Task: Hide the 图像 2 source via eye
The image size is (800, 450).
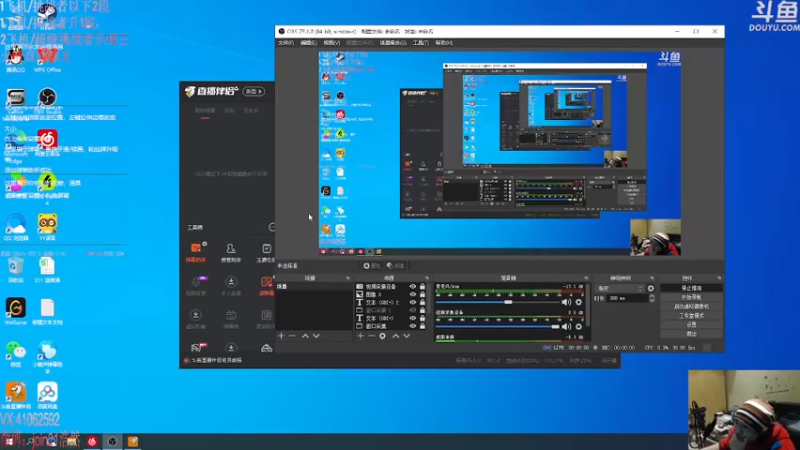Action: (x=413, y=294)
